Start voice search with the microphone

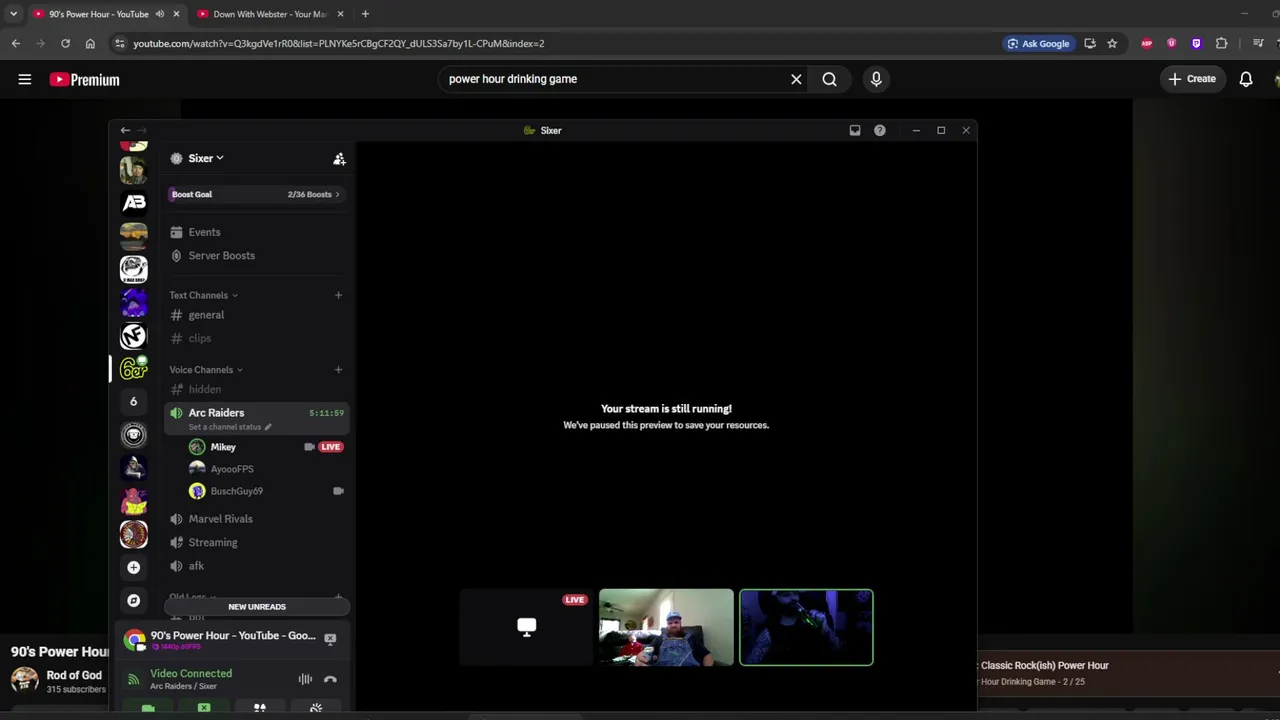coord(876,79)
